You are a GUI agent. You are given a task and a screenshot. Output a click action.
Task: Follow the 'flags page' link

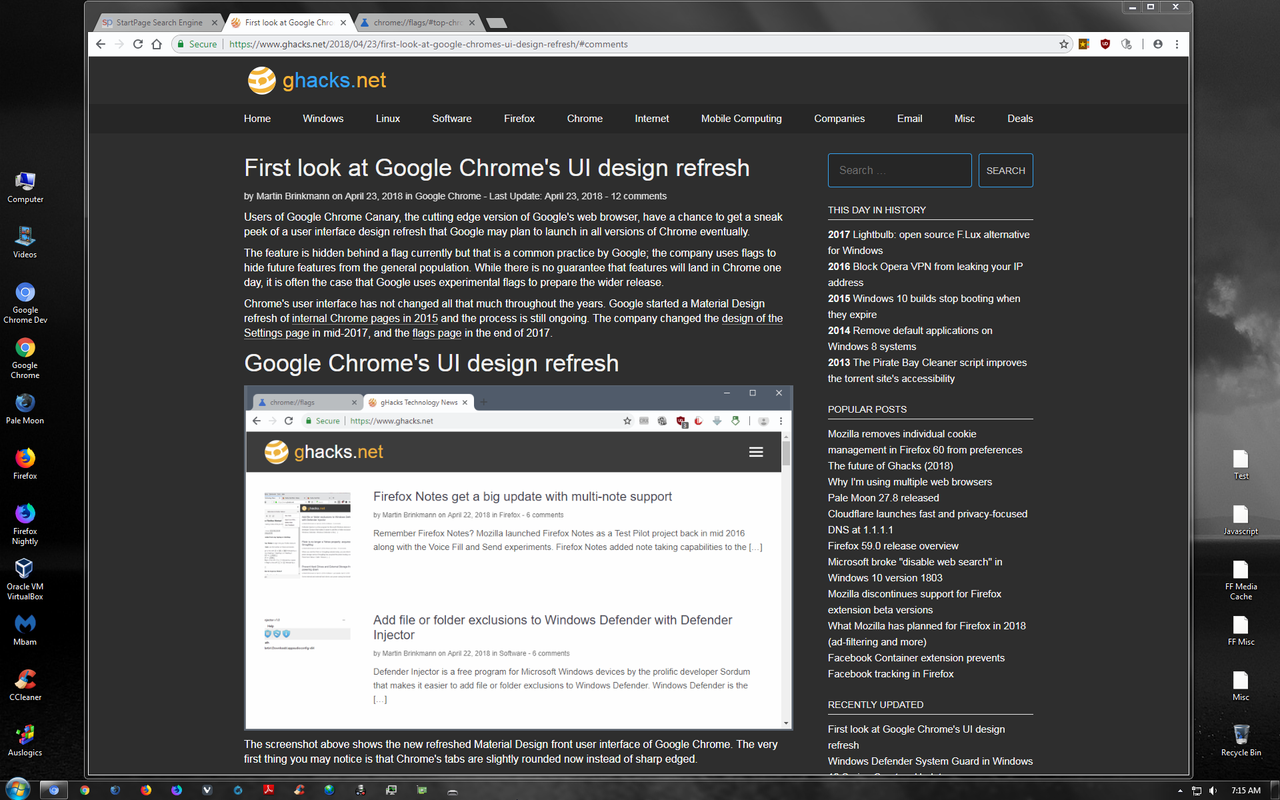(437, 333)
